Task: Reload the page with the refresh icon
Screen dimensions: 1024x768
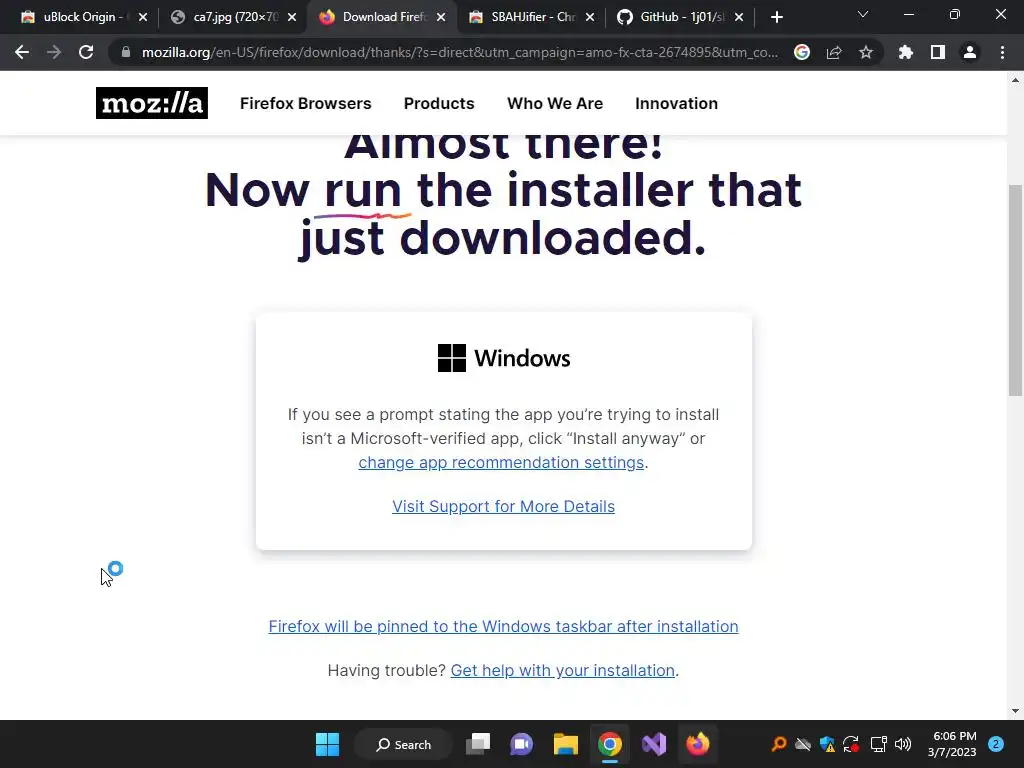Action: point(86,52)
